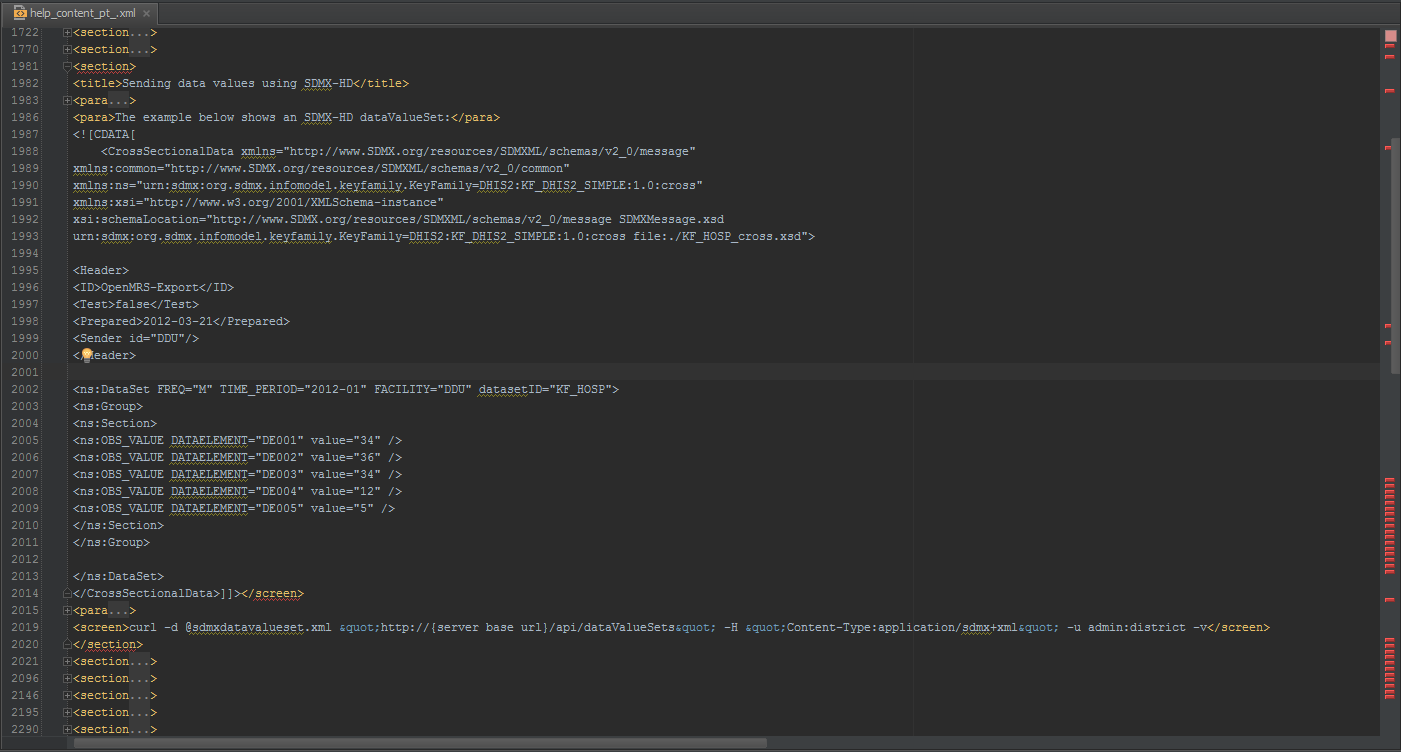Screen dimensions: 1401x752
Task: Expand the folded para at line 1983
Action: (67, 100)
